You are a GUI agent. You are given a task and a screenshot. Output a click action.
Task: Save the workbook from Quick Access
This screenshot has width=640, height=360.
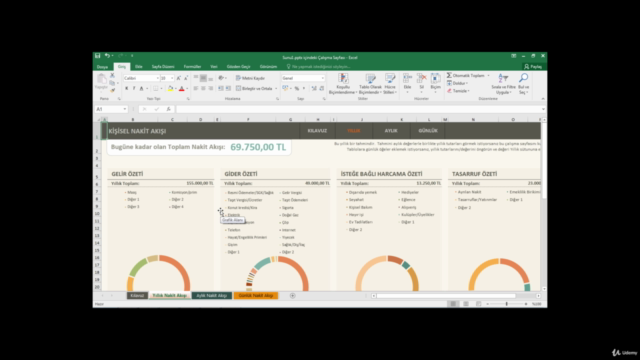(98, 56)
